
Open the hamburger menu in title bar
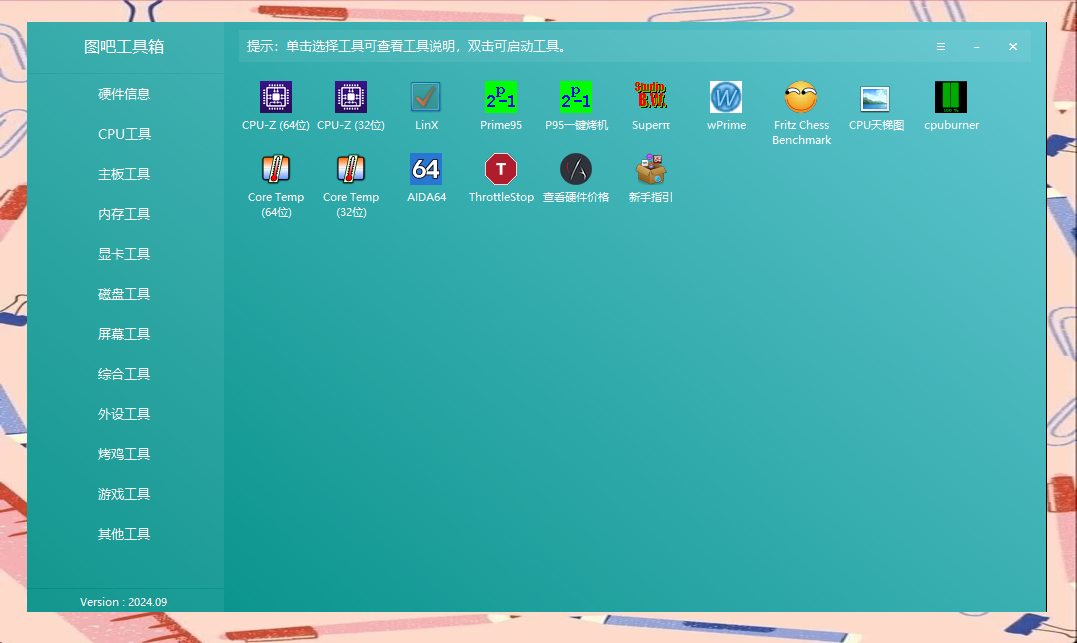(941, 47)
